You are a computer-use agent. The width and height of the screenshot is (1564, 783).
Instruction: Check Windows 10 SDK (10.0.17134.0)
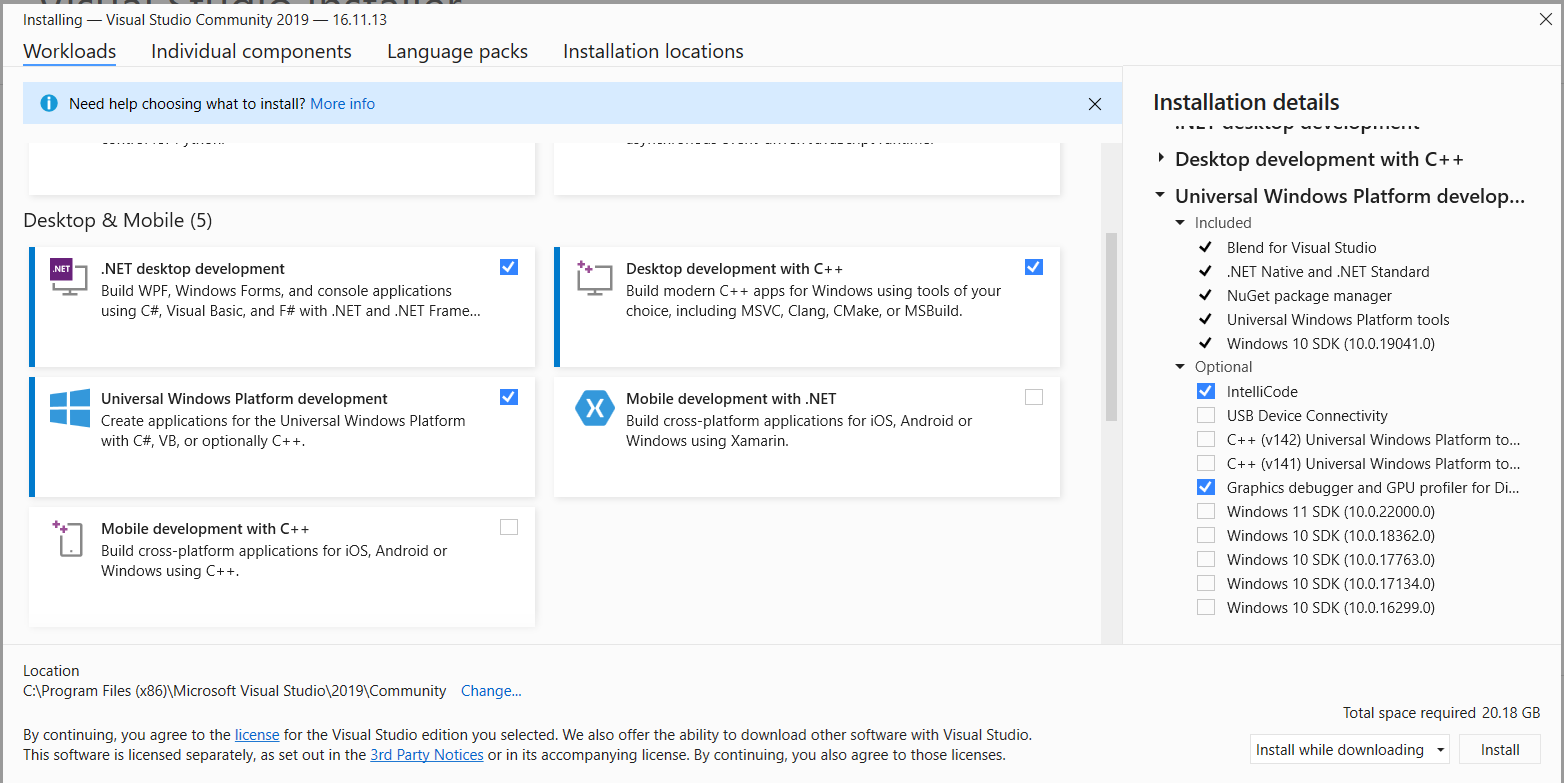(x=1206, y=583)
